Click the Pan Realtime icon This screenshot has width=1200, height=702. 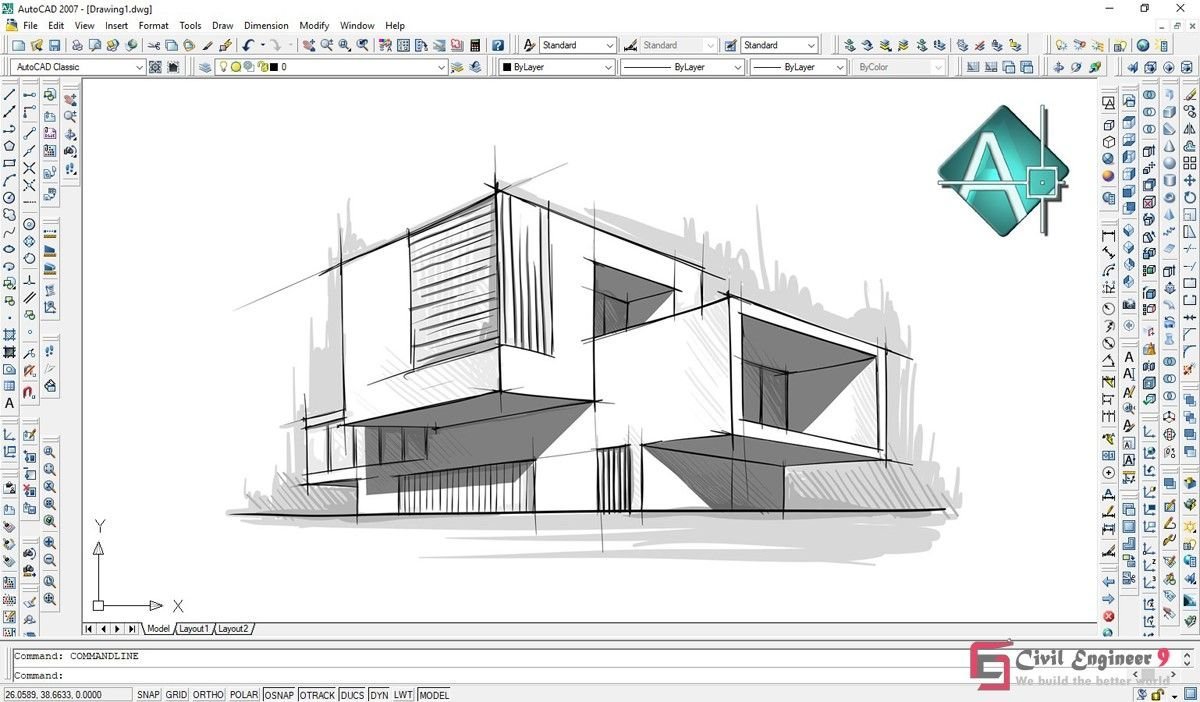pyautogui.click(x=308, y=45)
